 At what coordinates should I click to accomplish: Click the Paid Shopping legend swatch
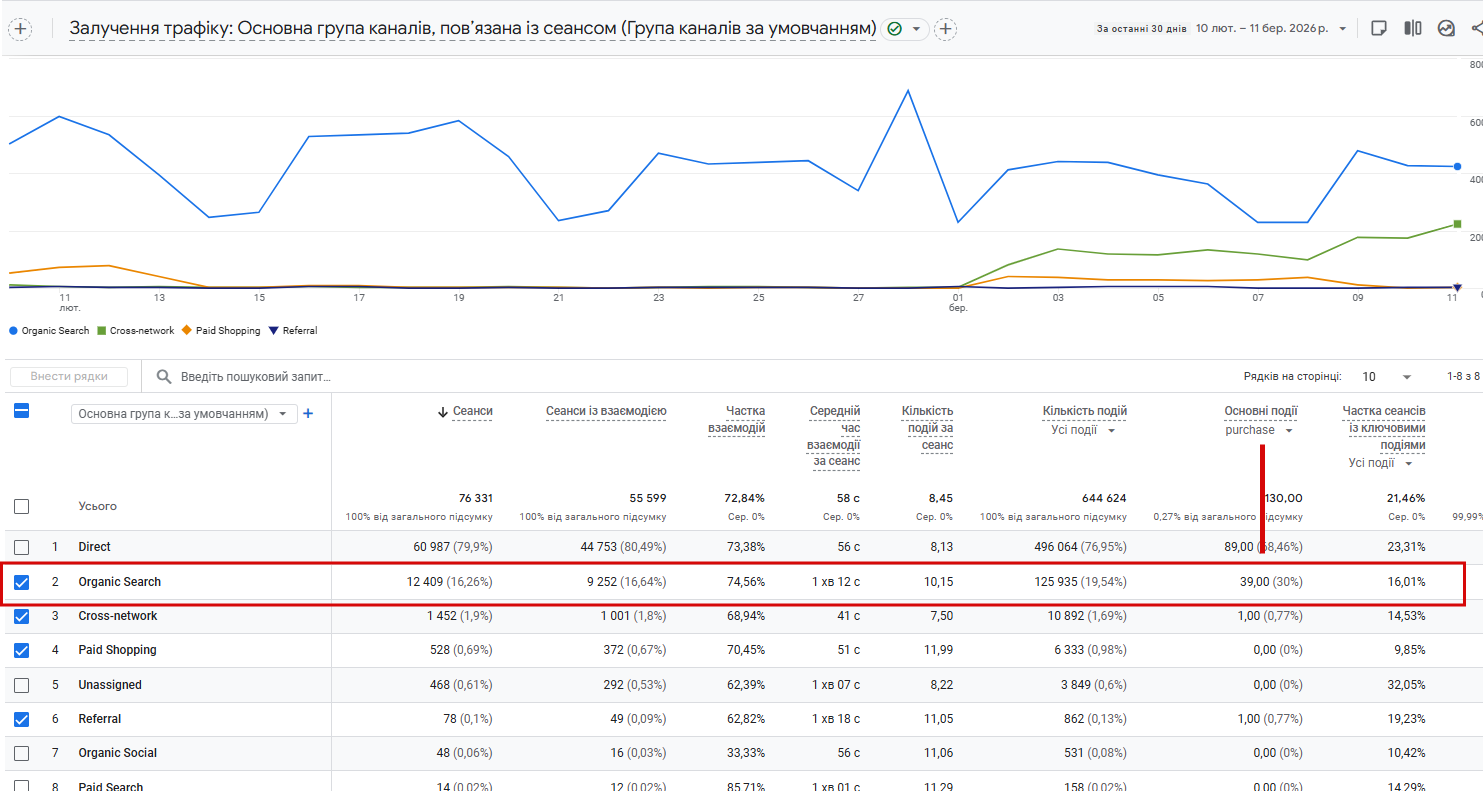pos(186,330)
